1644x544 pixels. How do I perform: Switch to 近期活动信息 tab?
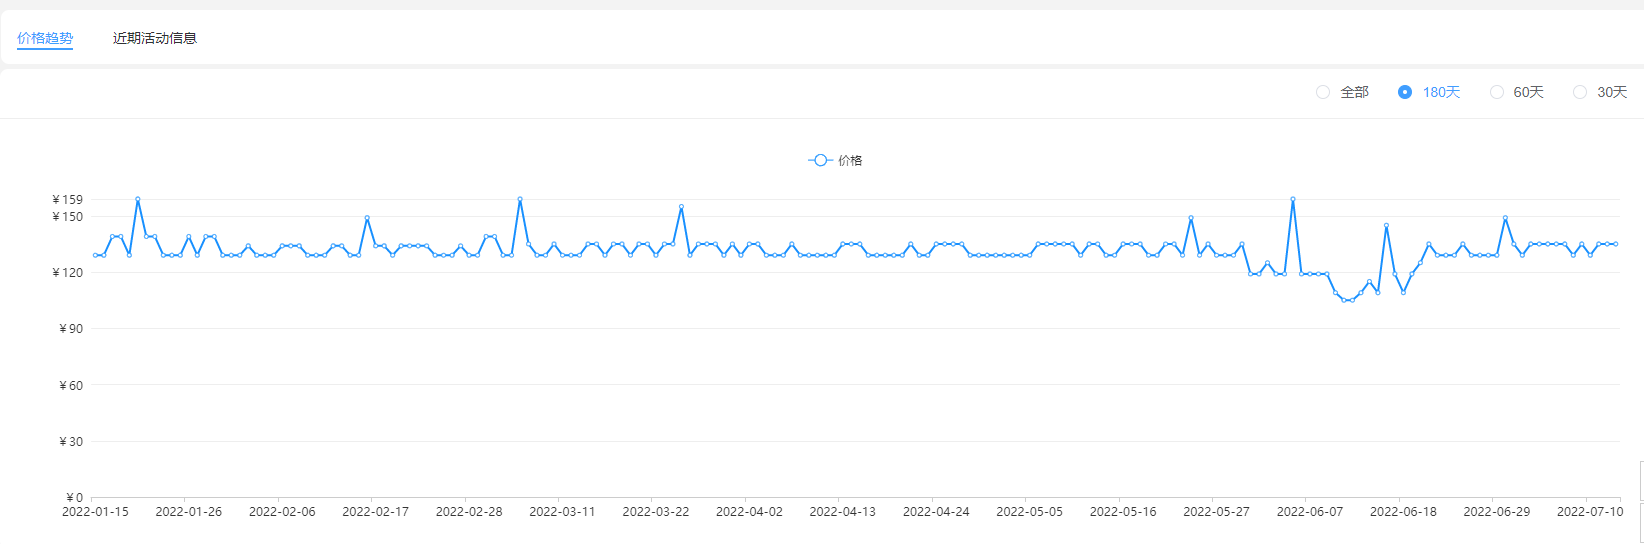pos(155,38)
